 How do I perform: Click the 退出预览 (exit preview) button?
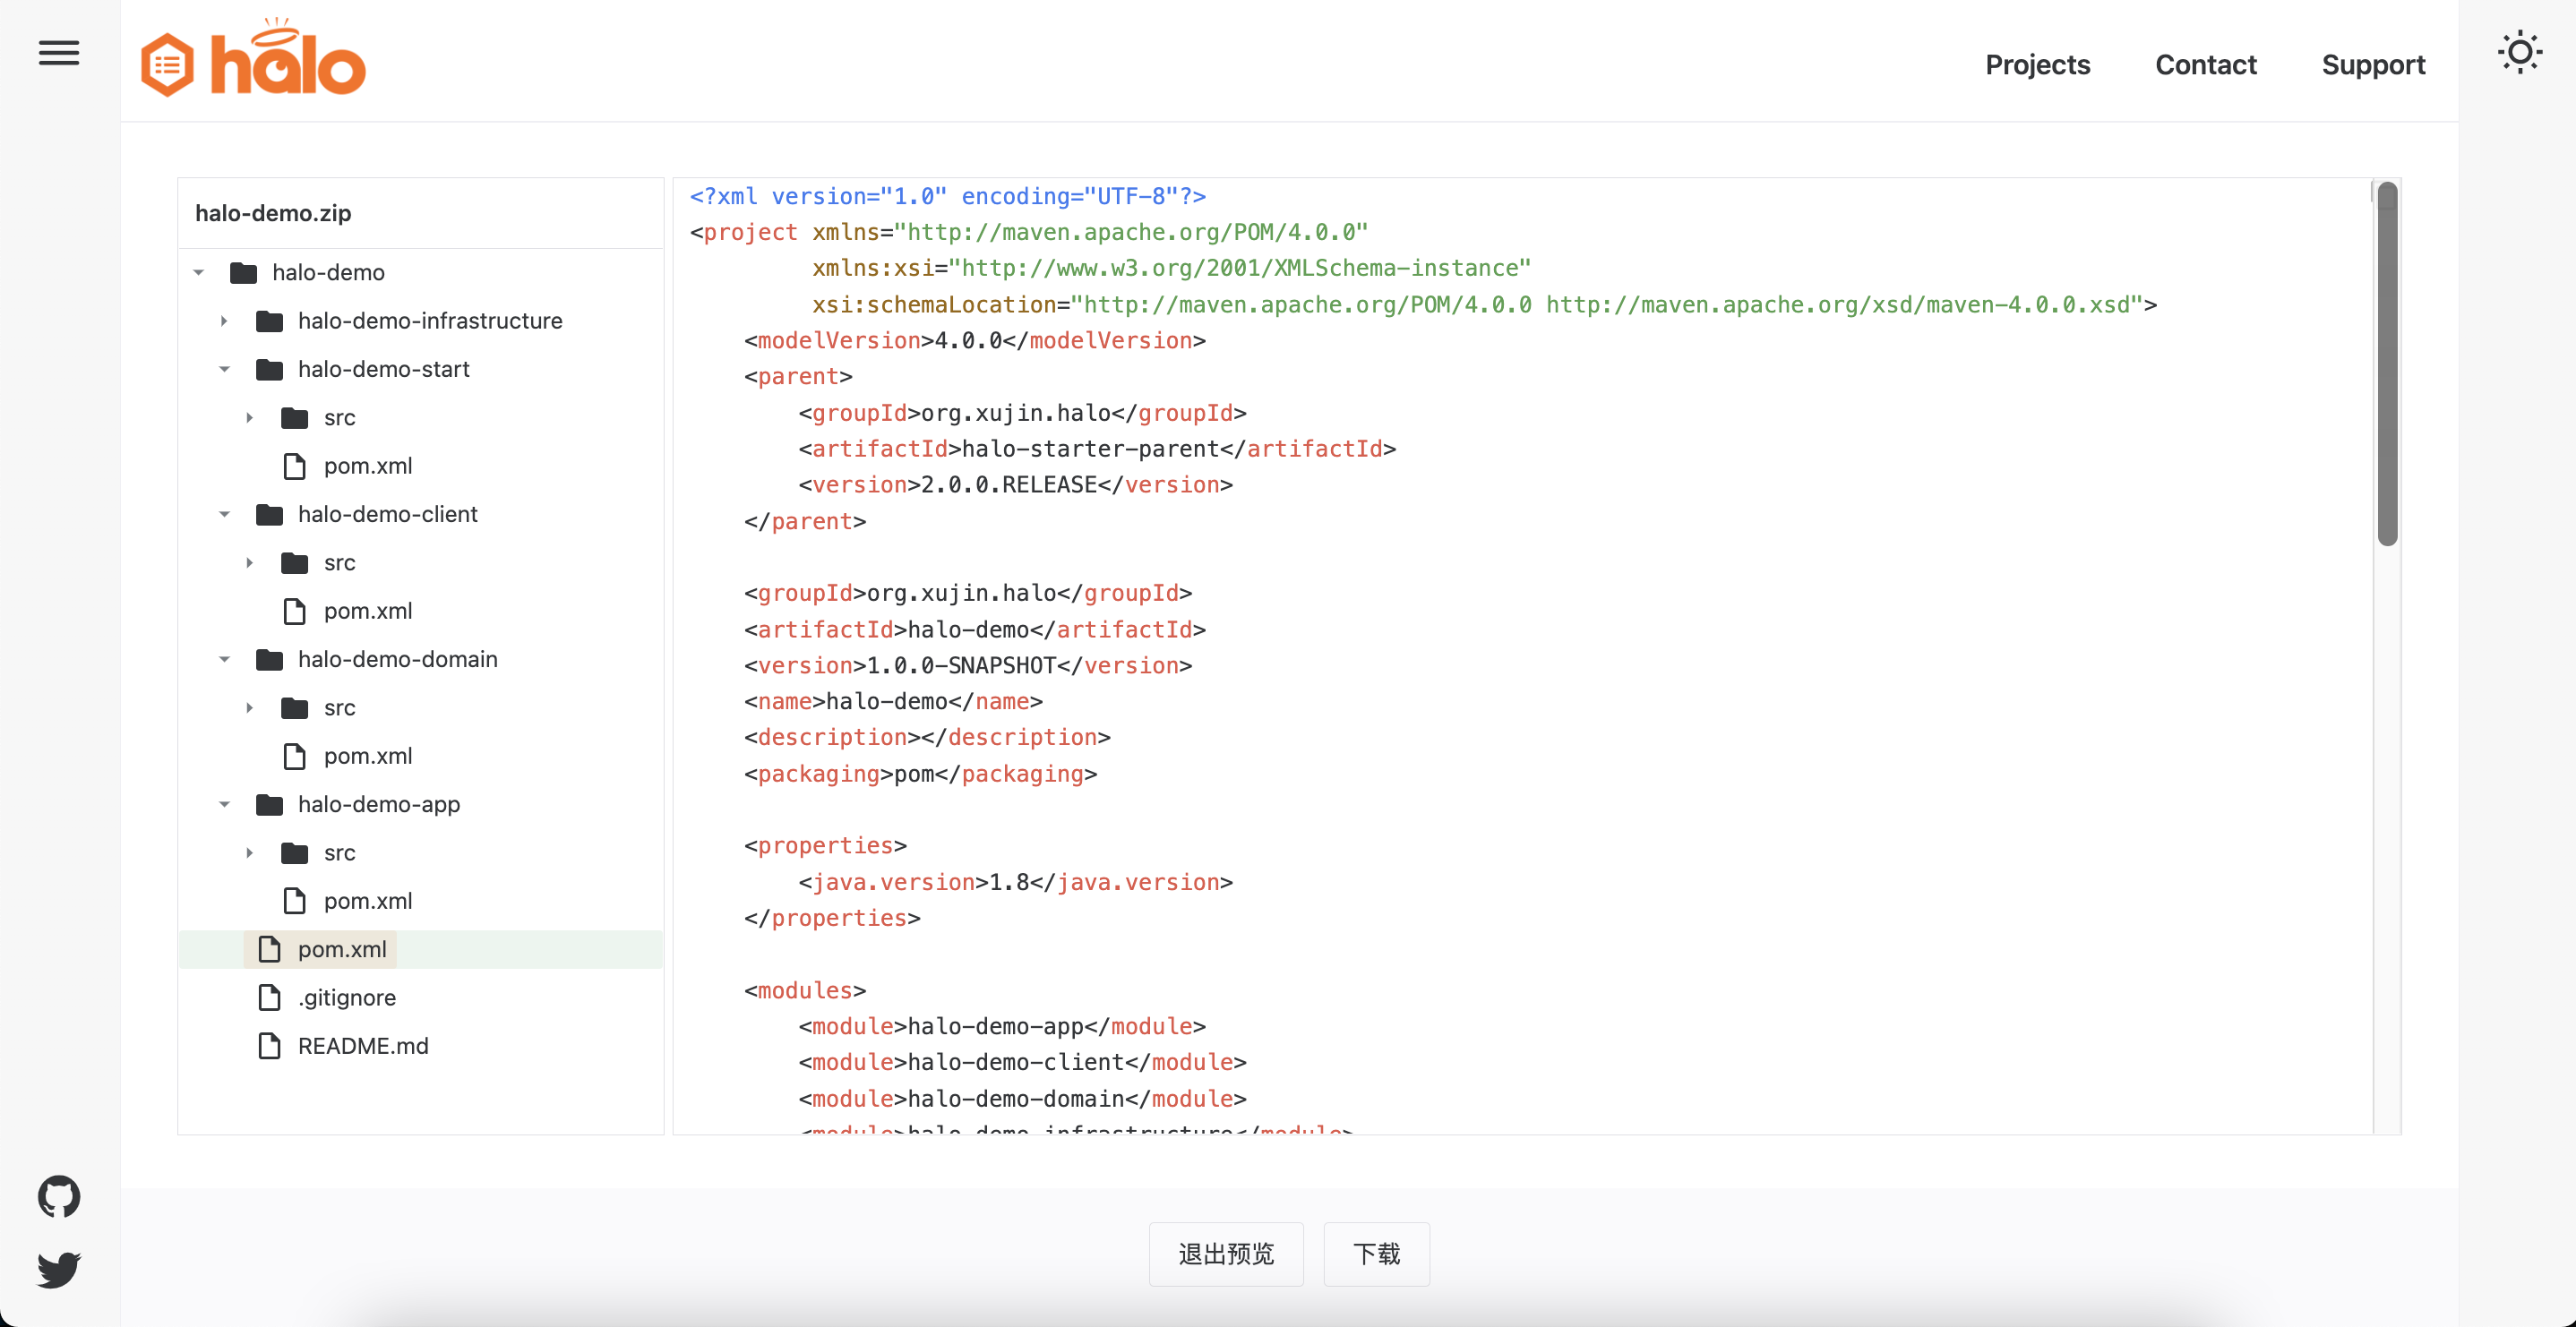[1226, 1254]
